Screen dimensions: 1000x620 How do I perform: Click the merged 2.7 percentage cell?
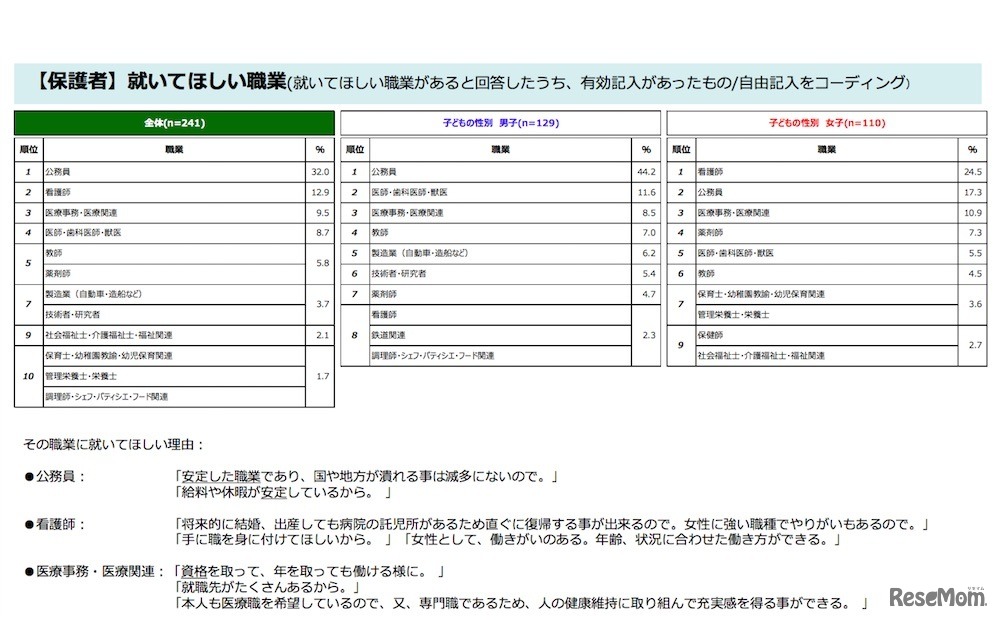(x=973, y=345)
